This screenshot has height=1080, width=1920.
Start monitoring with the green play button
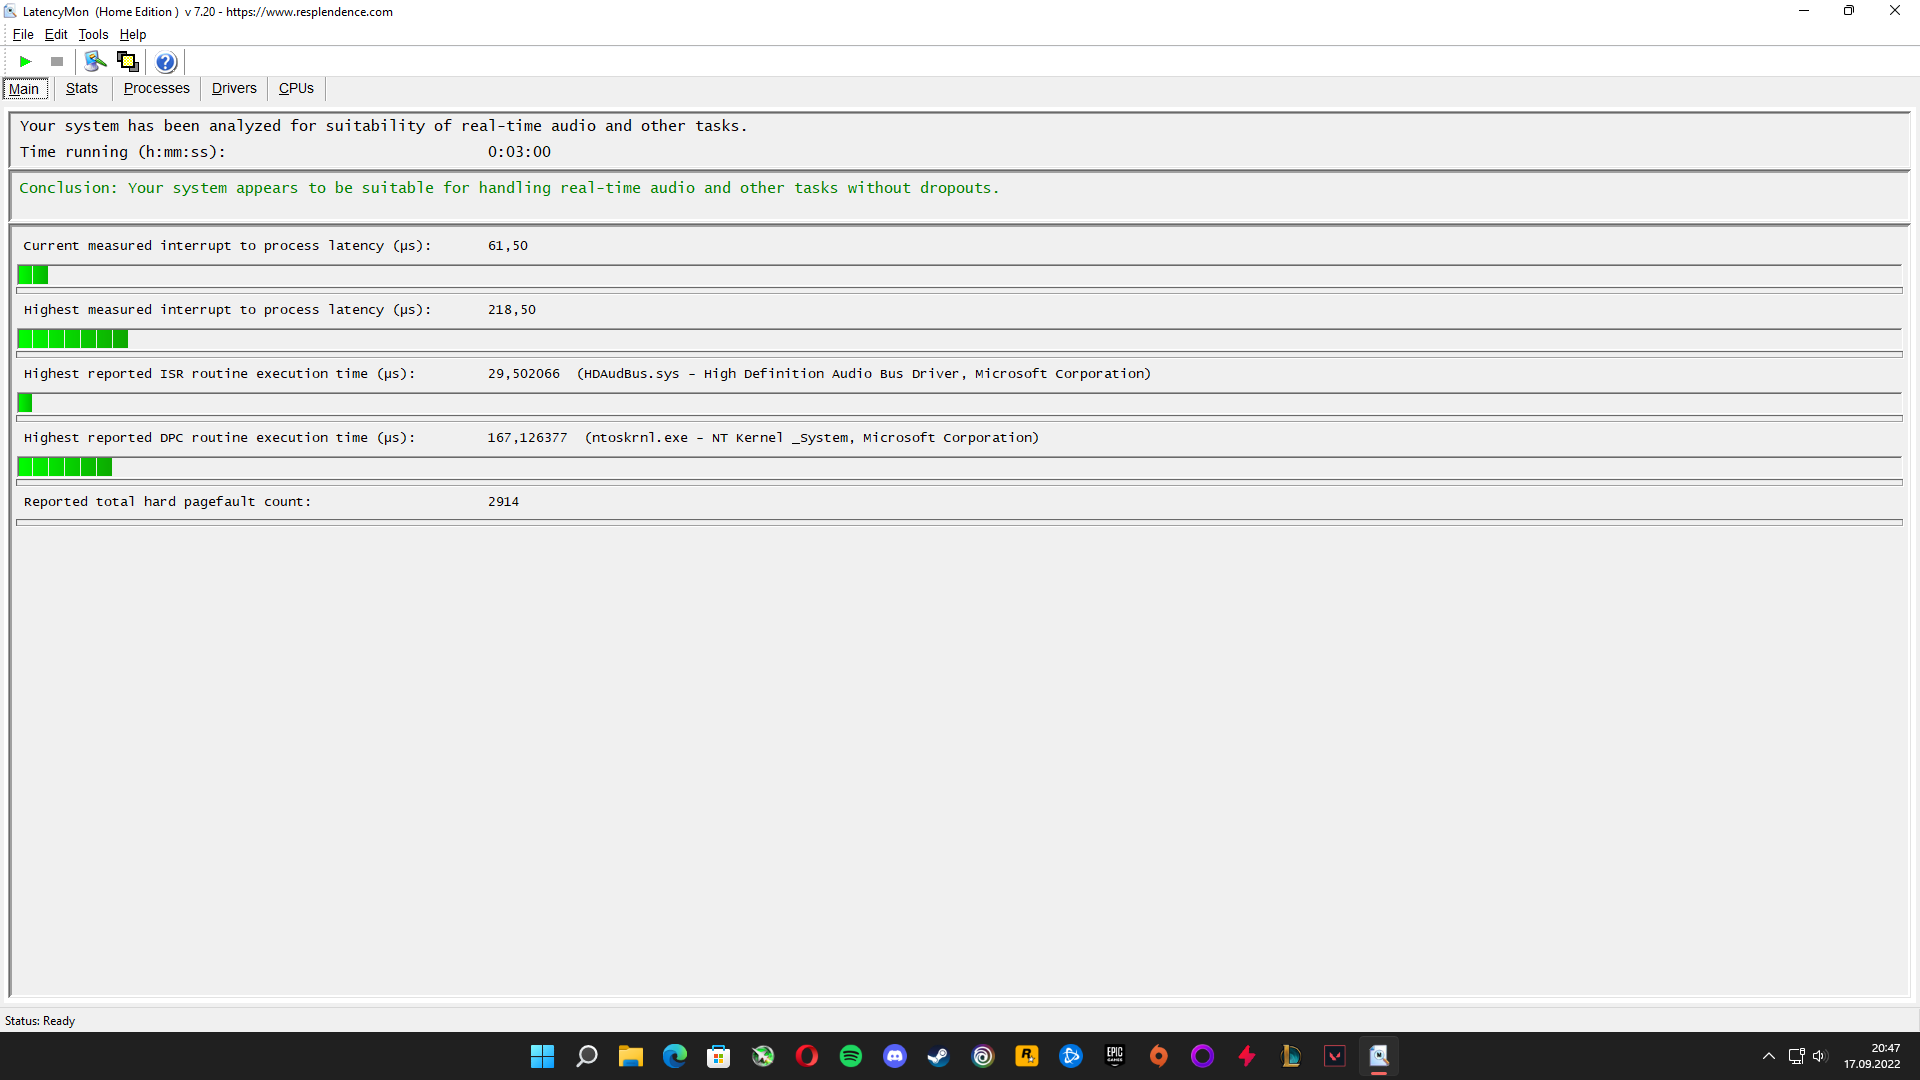[x=25, y=62]
